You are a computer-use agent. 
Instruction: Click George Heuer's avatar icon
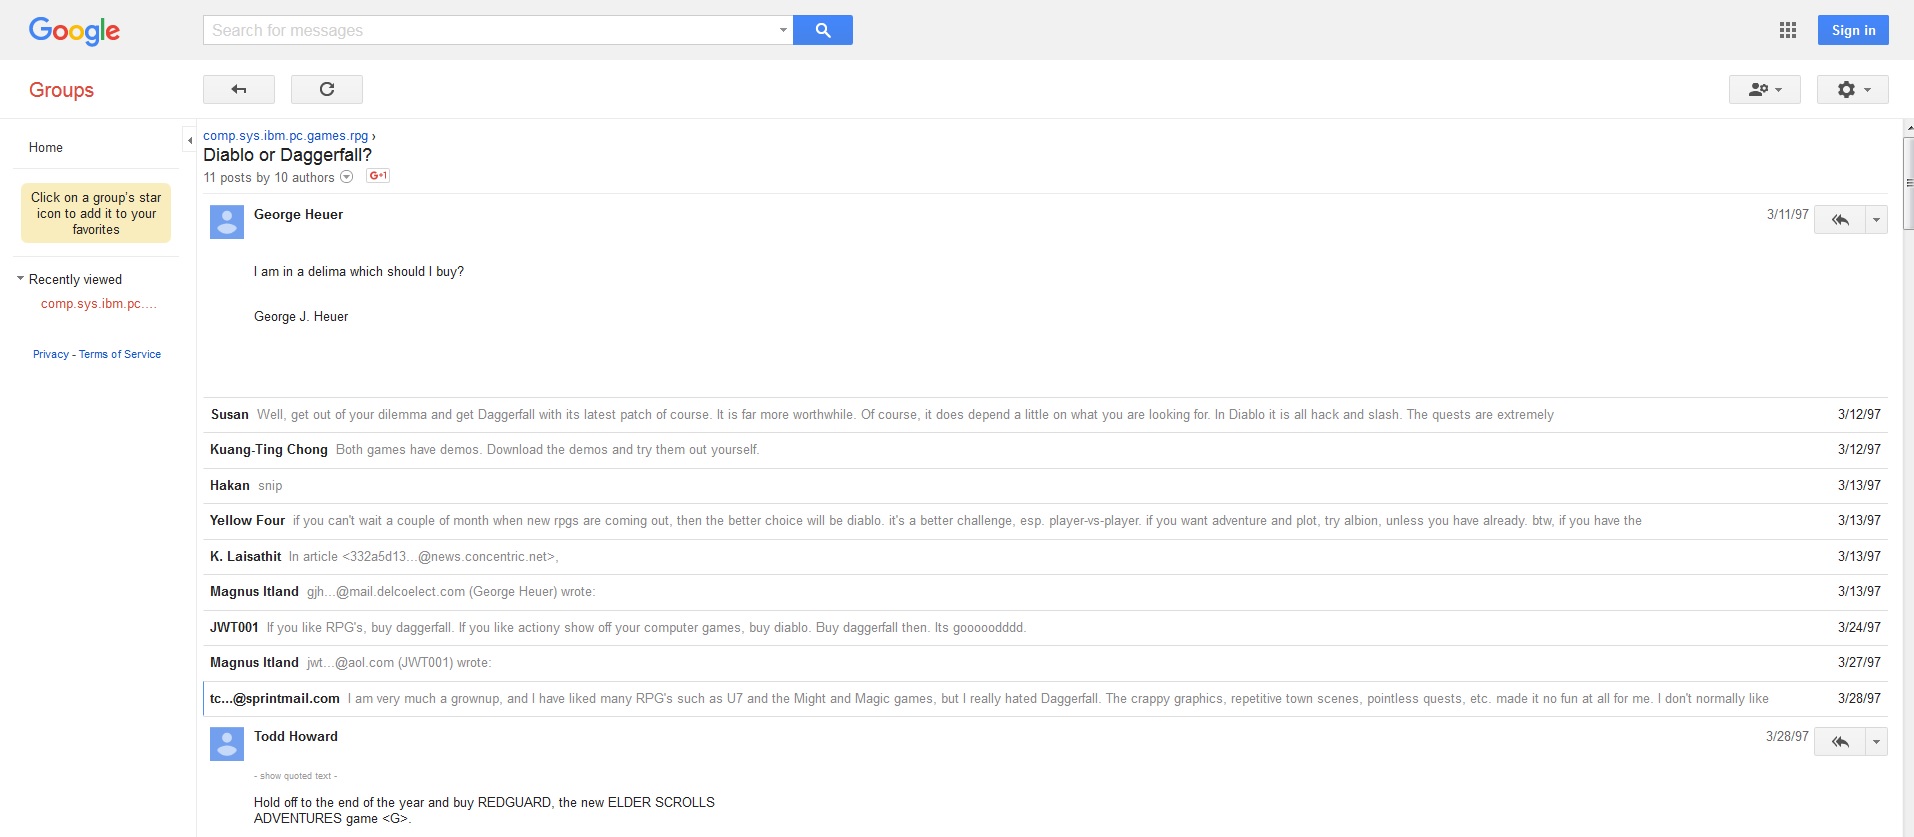(227, 222)
